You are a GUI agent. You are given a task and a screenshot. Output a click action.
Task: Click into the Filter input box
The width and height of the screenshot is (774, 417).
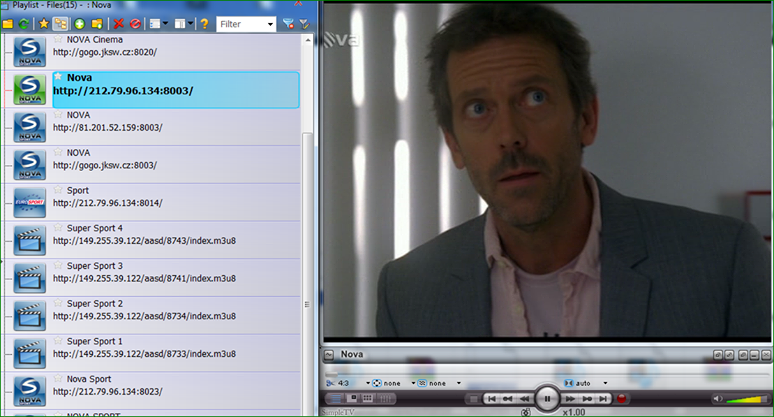pos(241,24)
